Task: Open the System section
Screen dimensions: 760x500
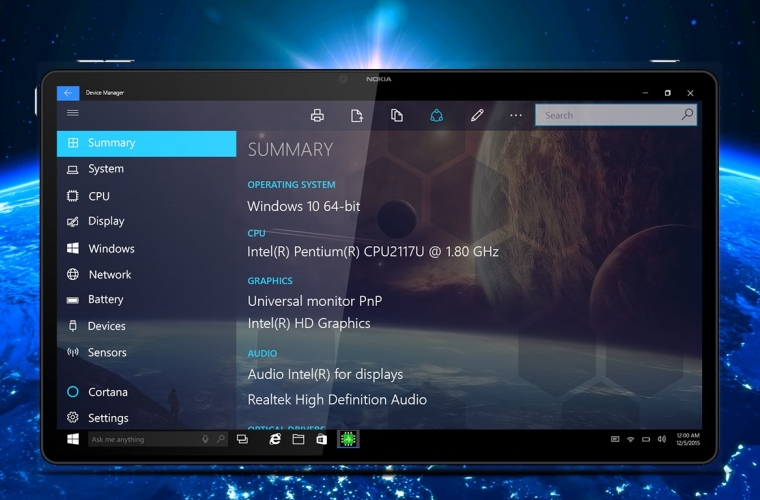Action: pyautogui.click(x=146, y=169)
